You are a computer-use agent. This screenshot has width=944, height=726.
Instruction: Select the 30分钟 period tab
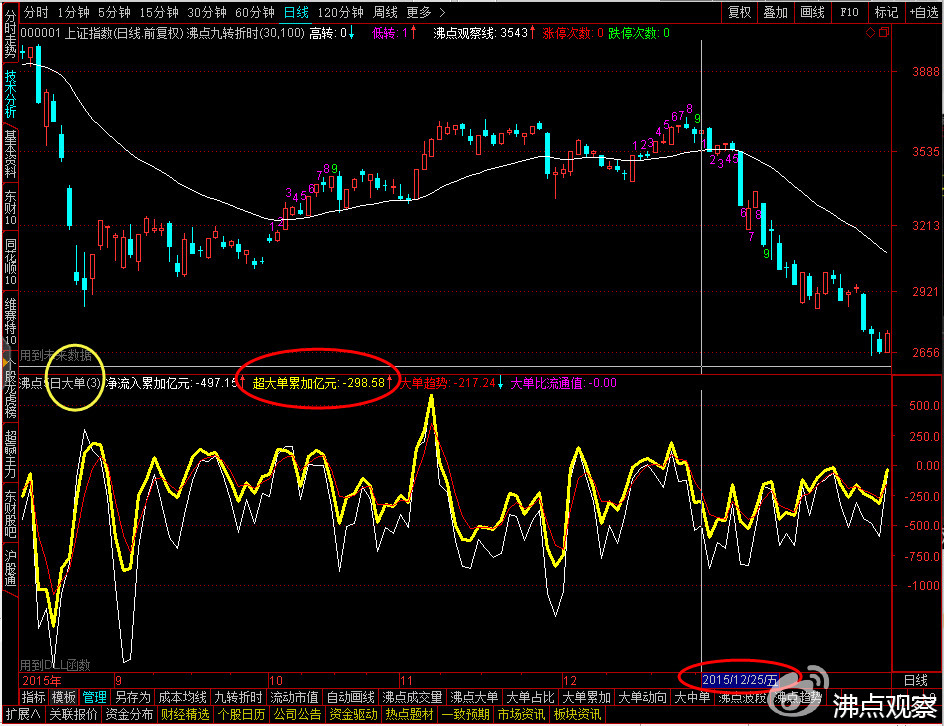point(206,12)
